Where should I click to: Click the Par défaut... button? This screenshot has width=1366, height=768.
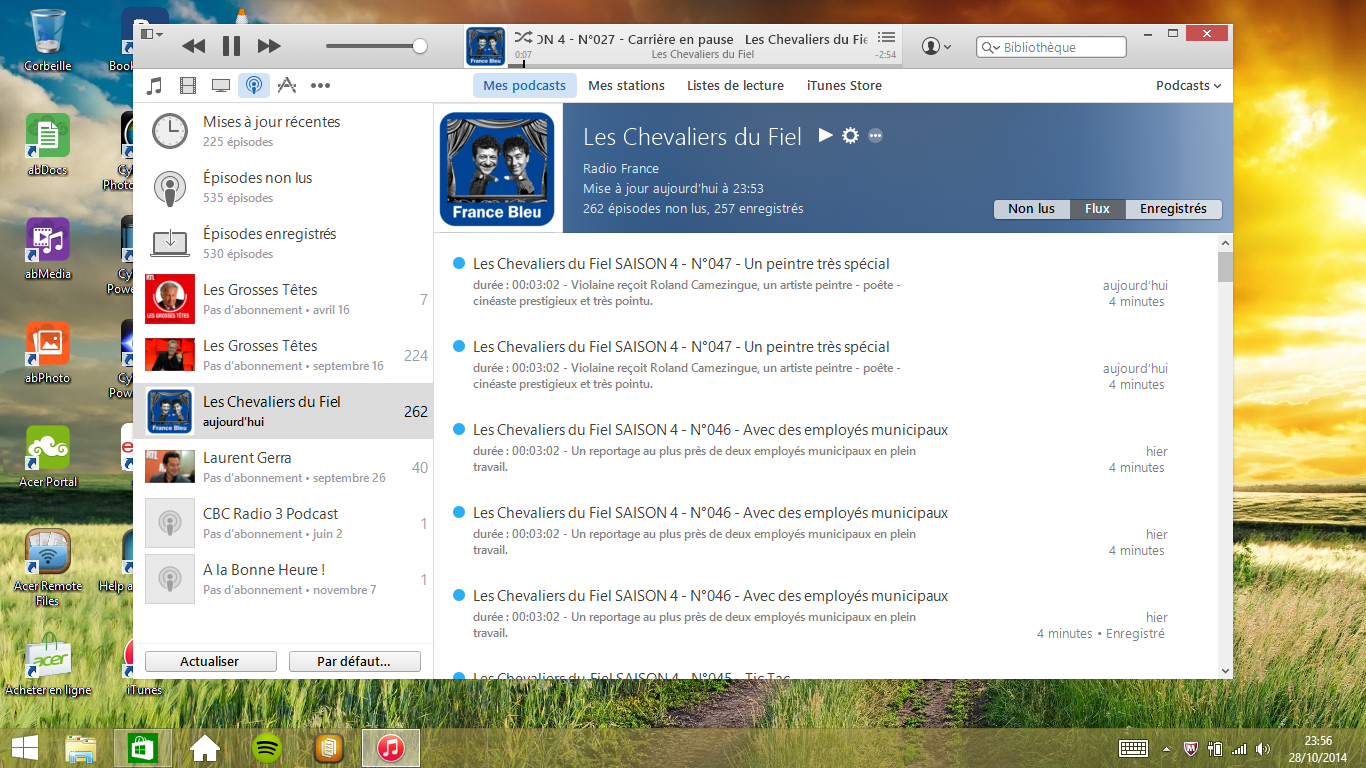tap(354, 661)
